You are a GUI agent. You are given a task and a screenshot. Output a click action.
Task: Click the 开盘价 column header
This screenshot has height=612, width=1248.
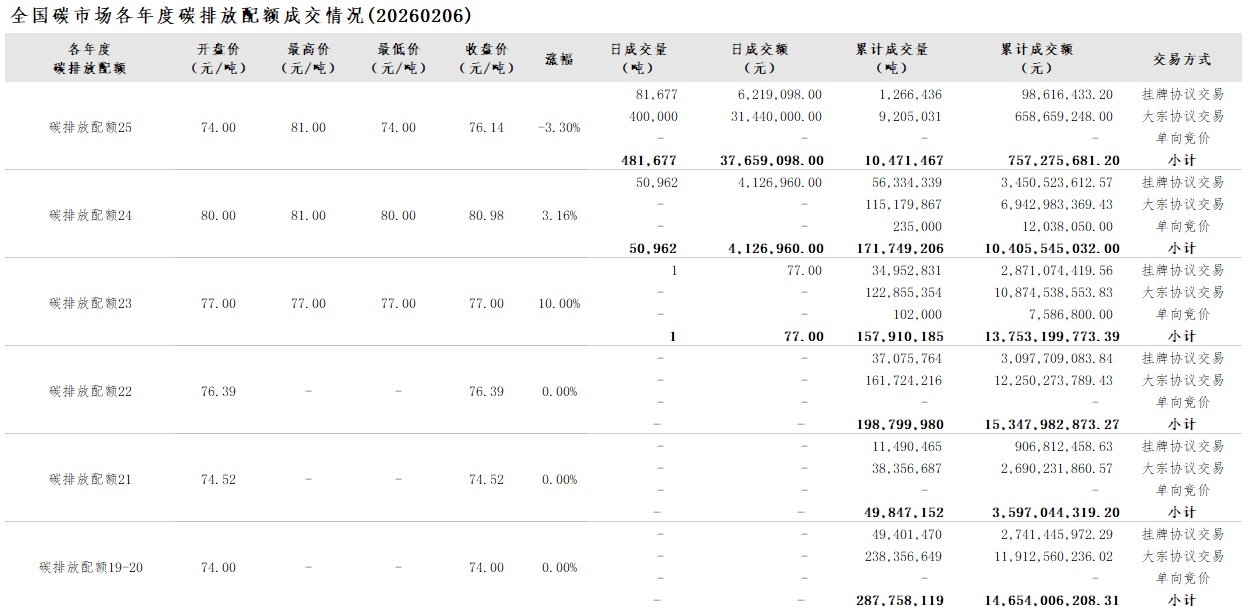point(218,59)
